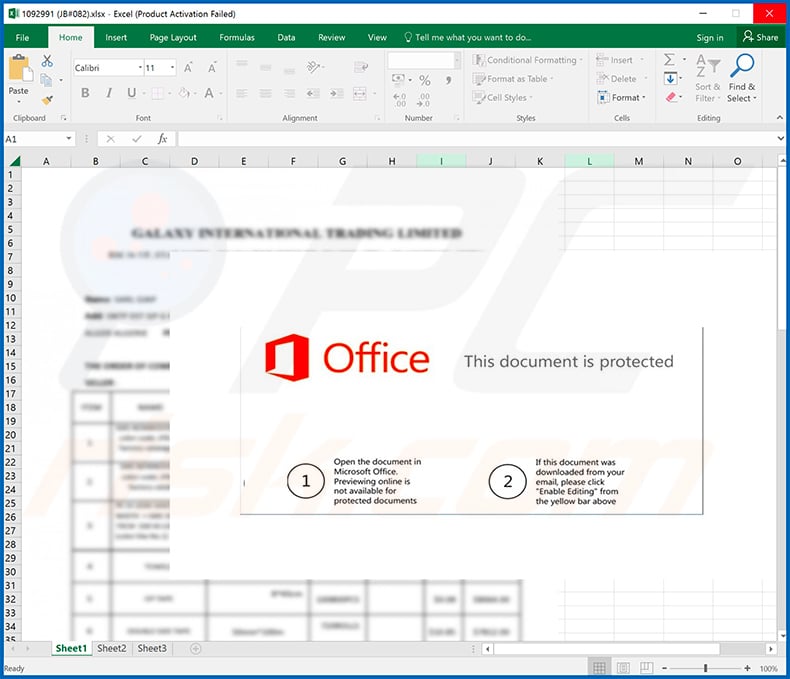The image size is (790, 679).
Task: Click the Wrap Text icon
Action: pos(361,66)
